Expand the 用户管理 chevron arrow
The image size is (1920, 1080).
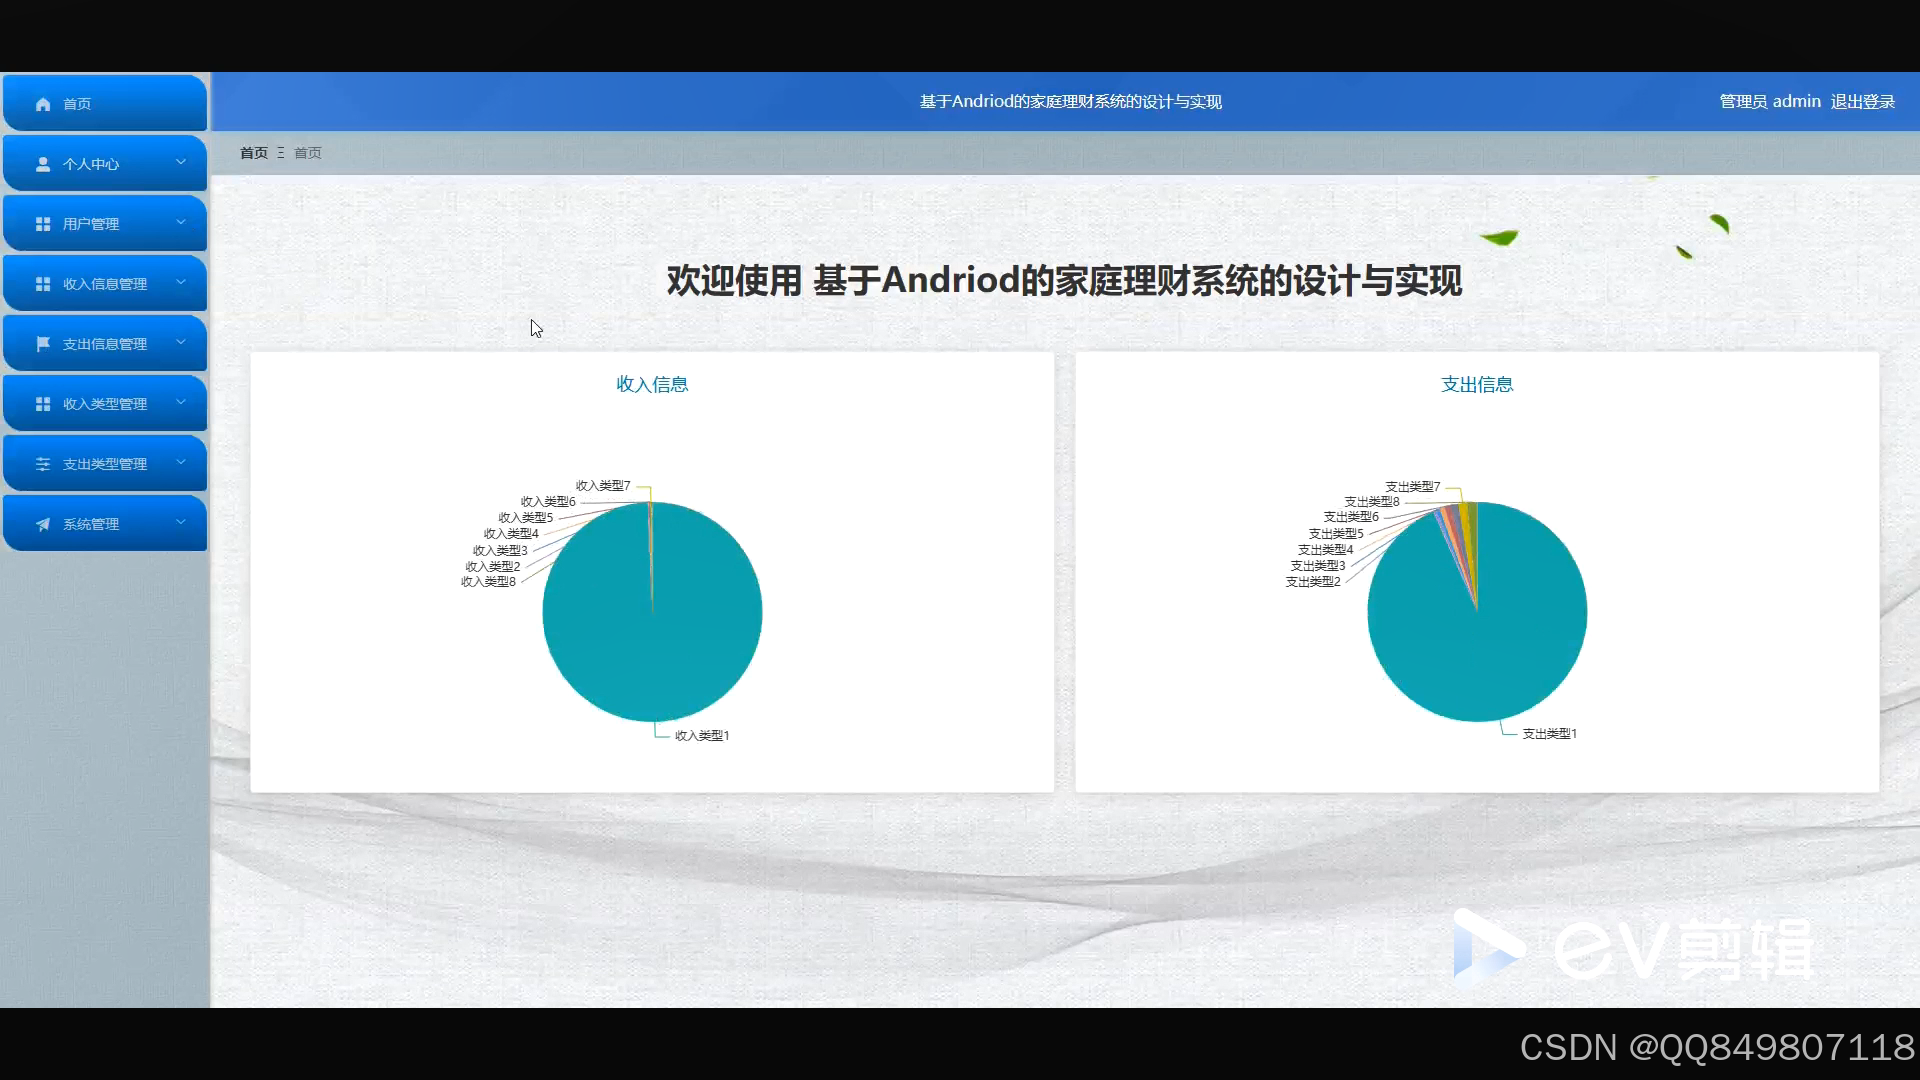click(x=181, y=222)
